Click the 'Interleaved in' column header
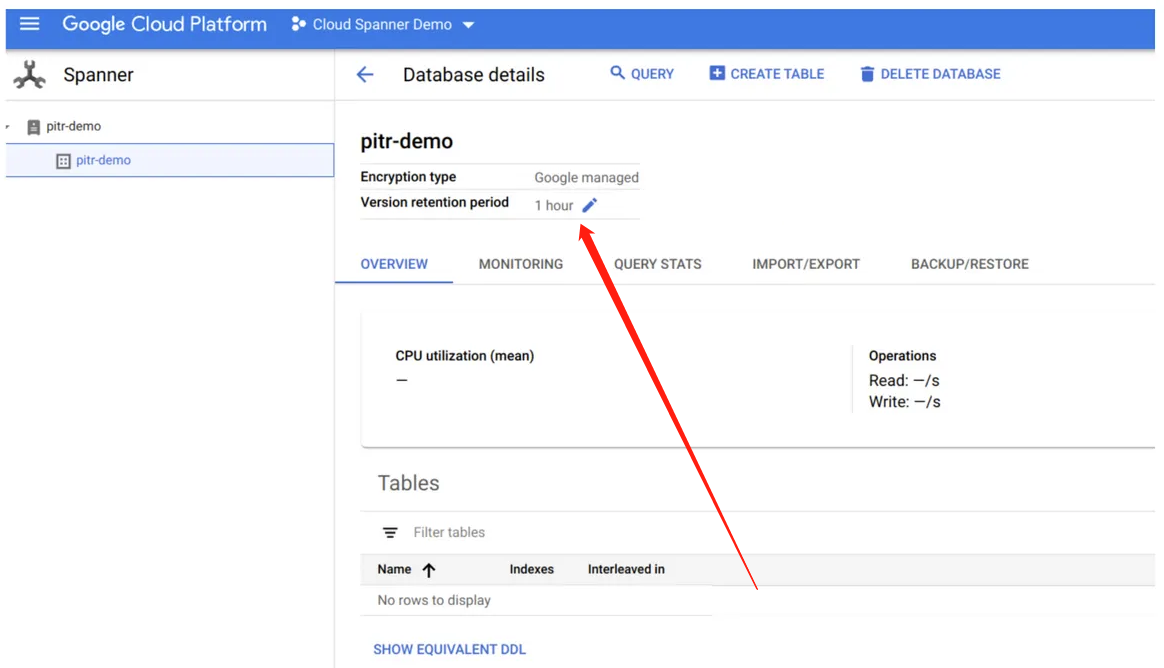Viewport: 1164px width, 668px height. tap(626, 569)
